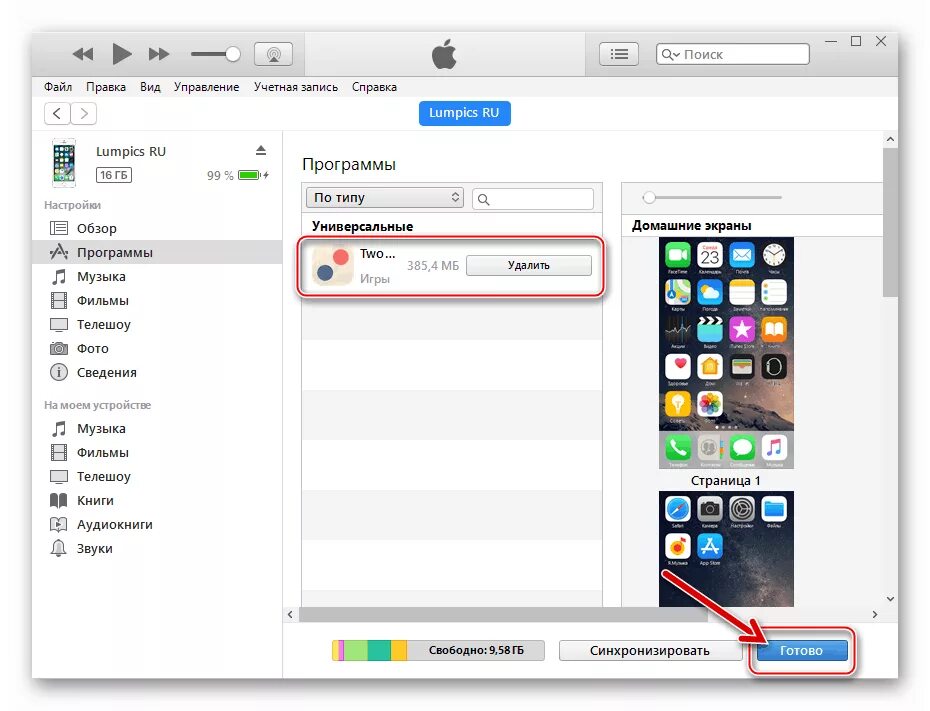Open the Звуки sidebar item
The height and width of the screenshot is (711, 930).
[x=157, y=549]
